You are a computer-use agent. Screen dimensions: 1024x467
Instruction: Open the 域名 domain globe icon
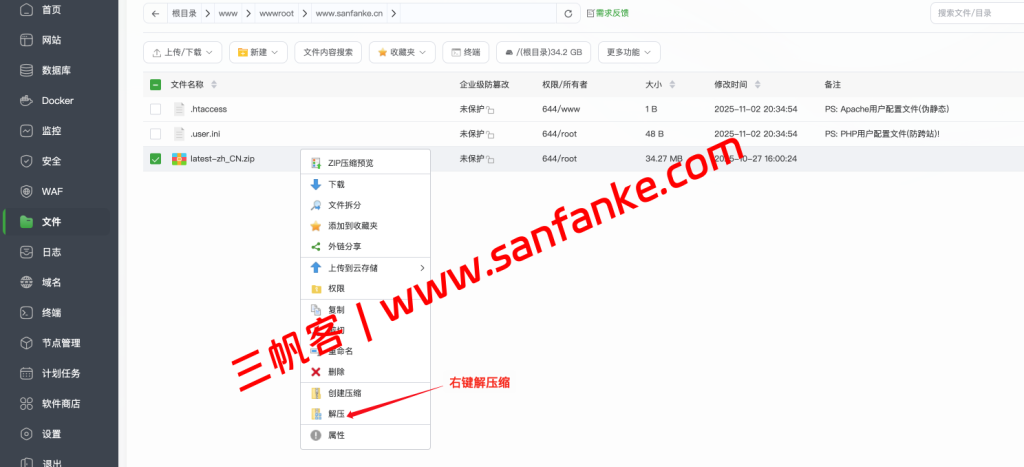[26, 282]
